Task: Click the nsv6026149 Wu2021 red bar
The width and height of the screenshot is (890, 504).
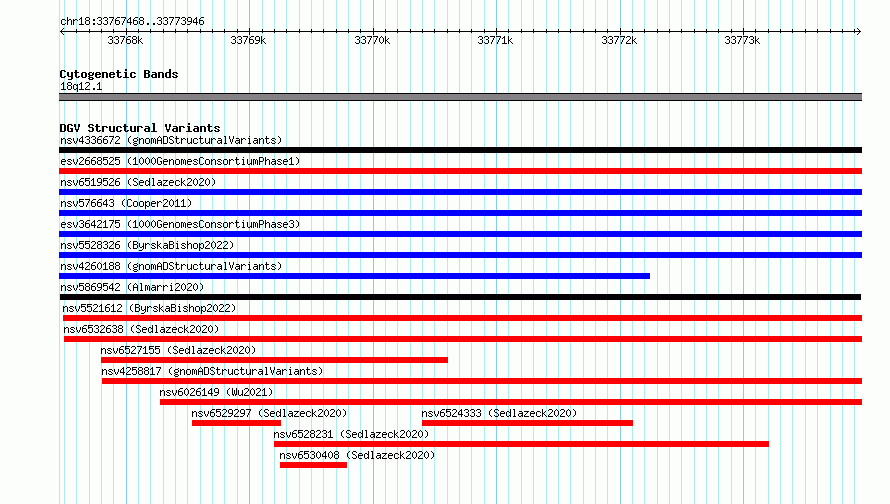Action: pyautogui.click(x=511, y=402)
